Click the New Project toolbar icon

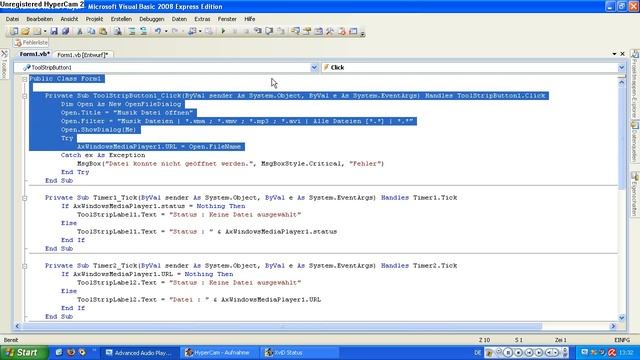14,31
